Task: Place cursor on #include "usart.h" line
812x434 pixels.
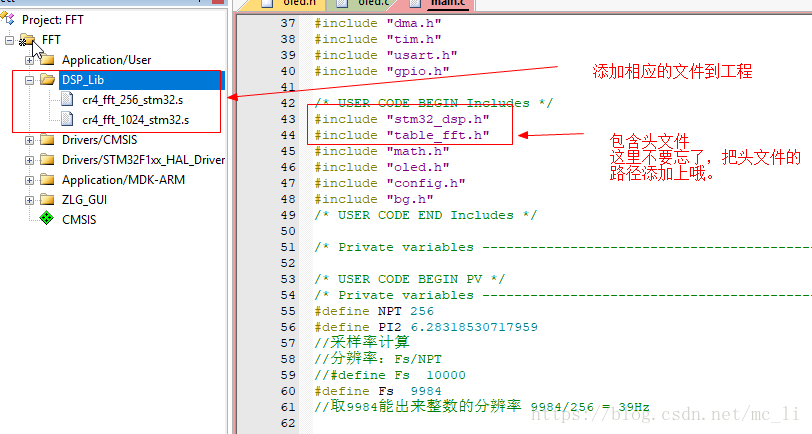Action: (x=386, y=55)
